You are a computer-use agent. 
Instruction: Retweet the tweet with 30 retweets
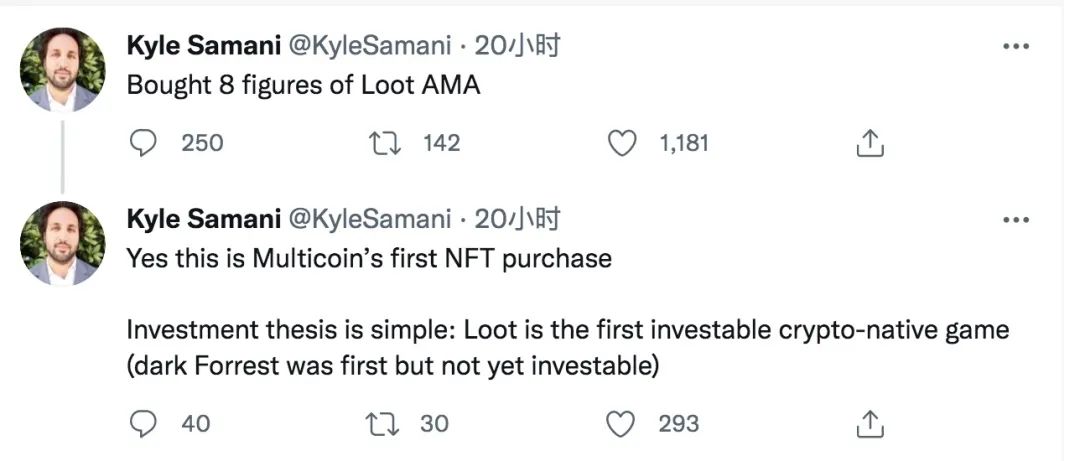(x=385, y=424)
